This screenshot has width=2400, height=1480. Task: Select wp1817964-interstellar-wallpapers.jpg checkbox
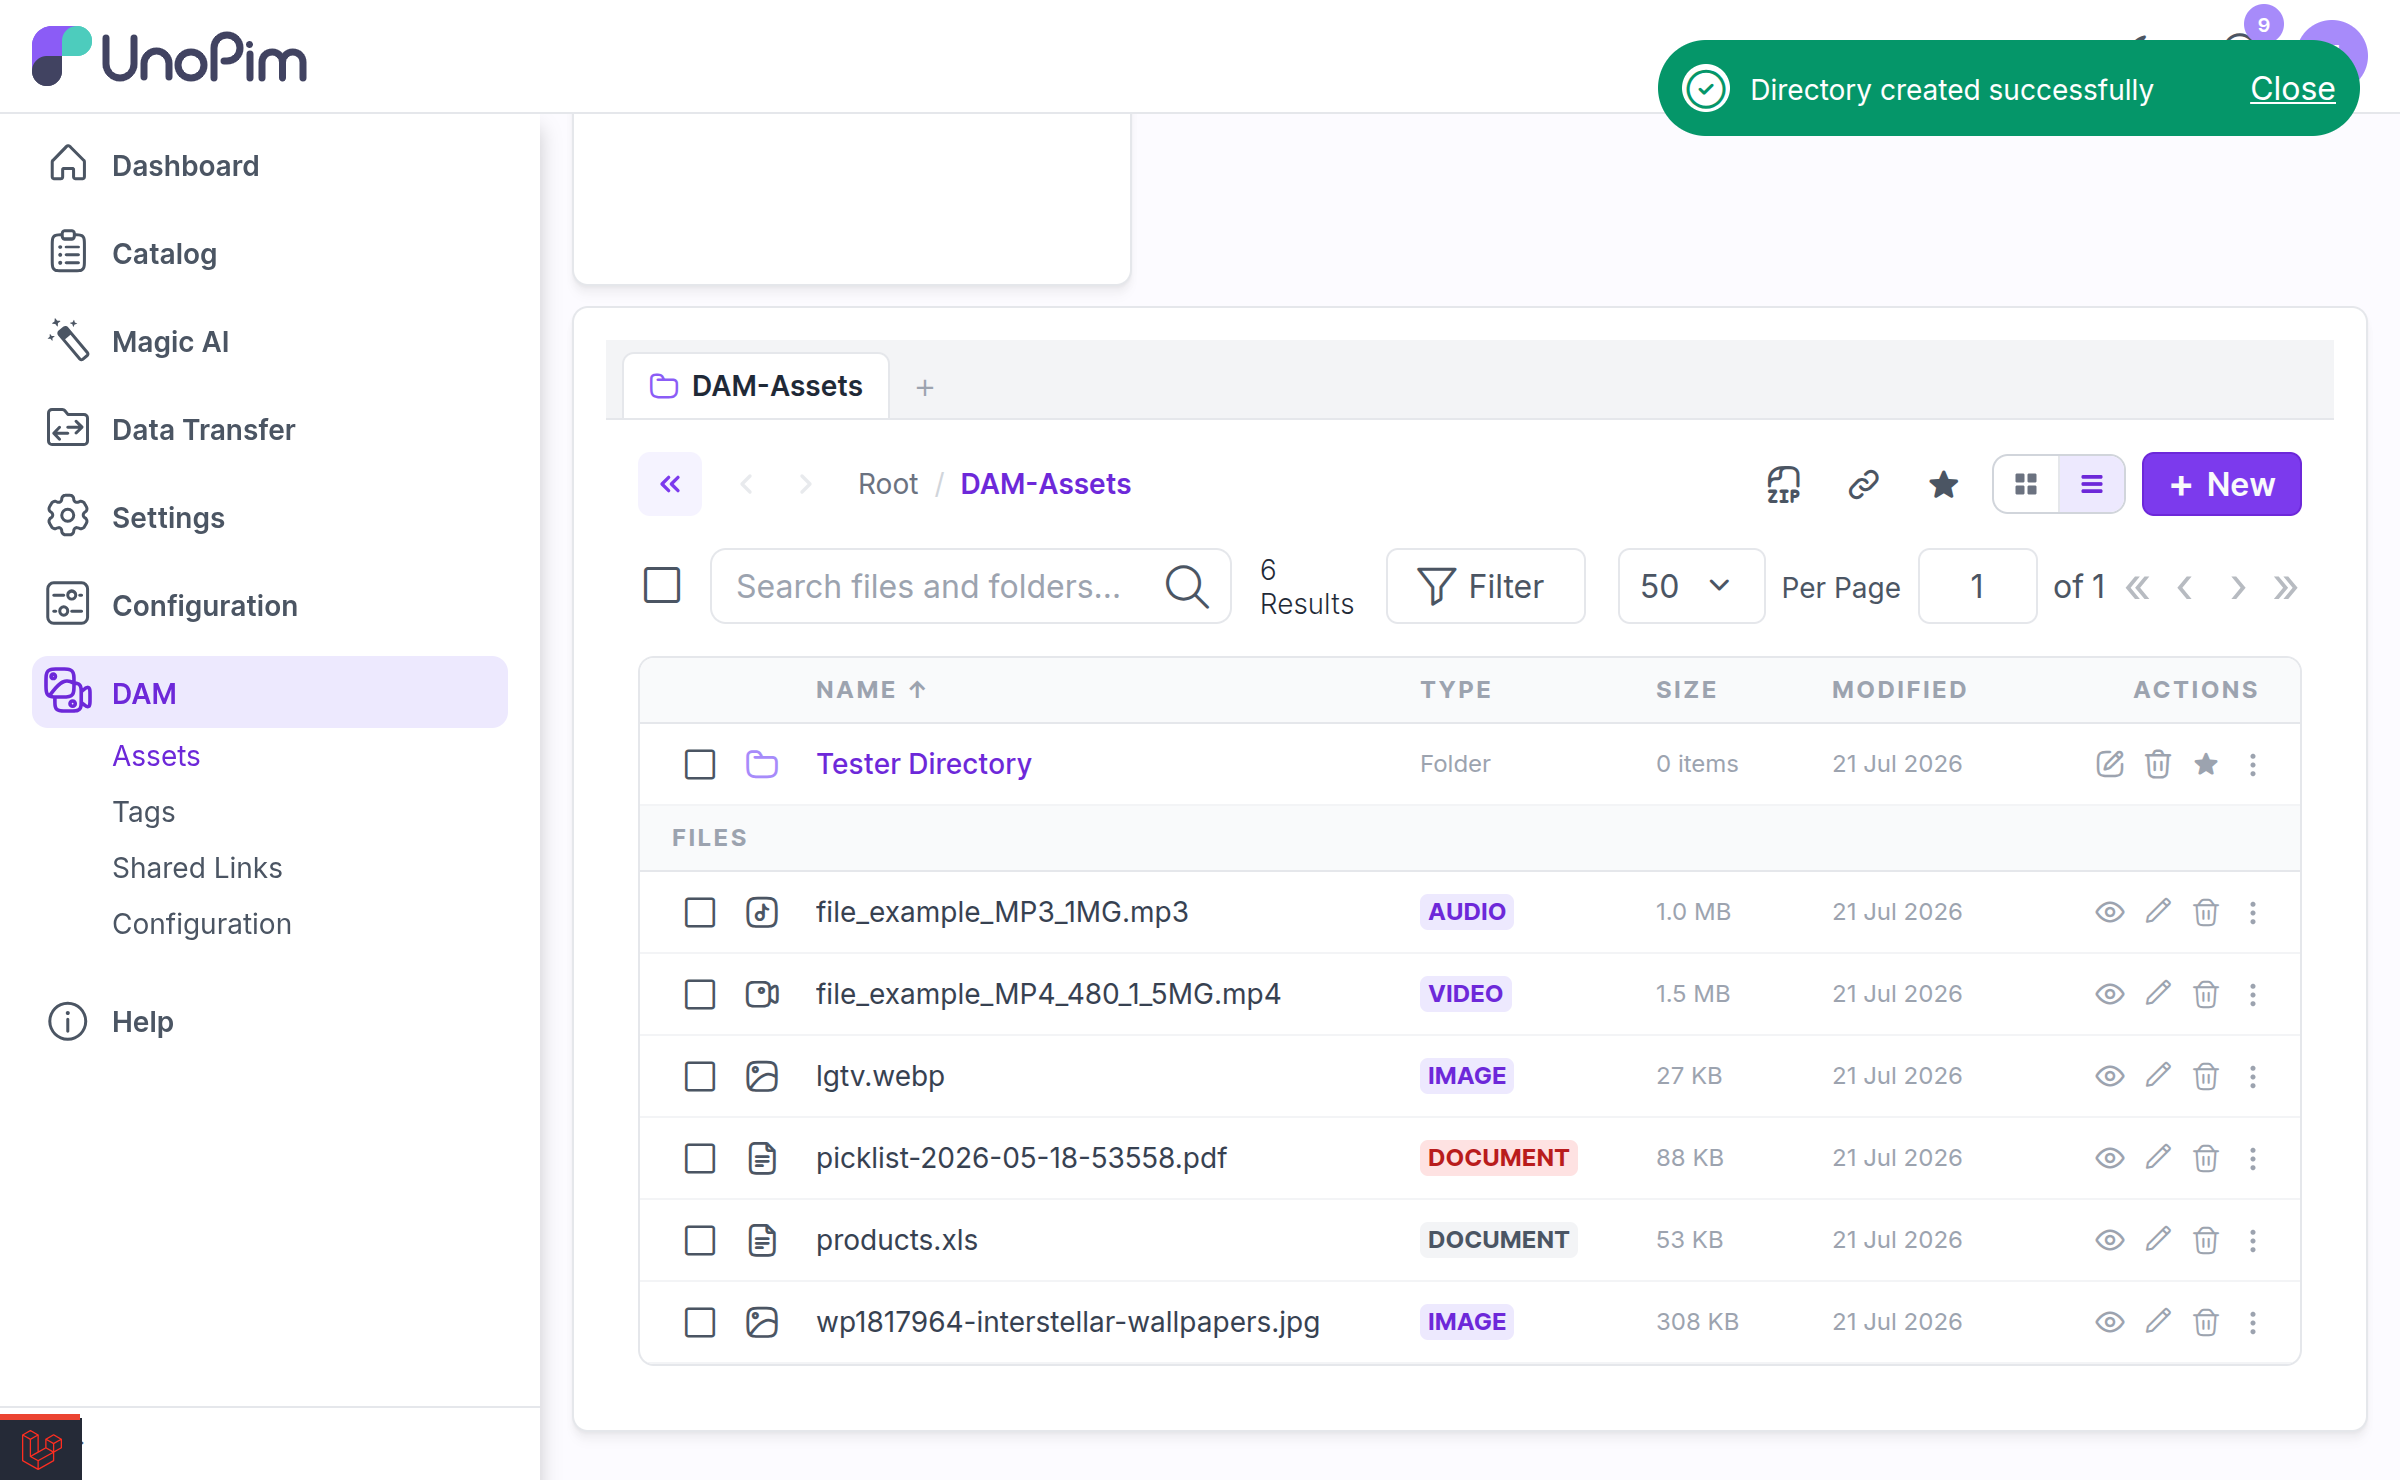(700, 1322)
